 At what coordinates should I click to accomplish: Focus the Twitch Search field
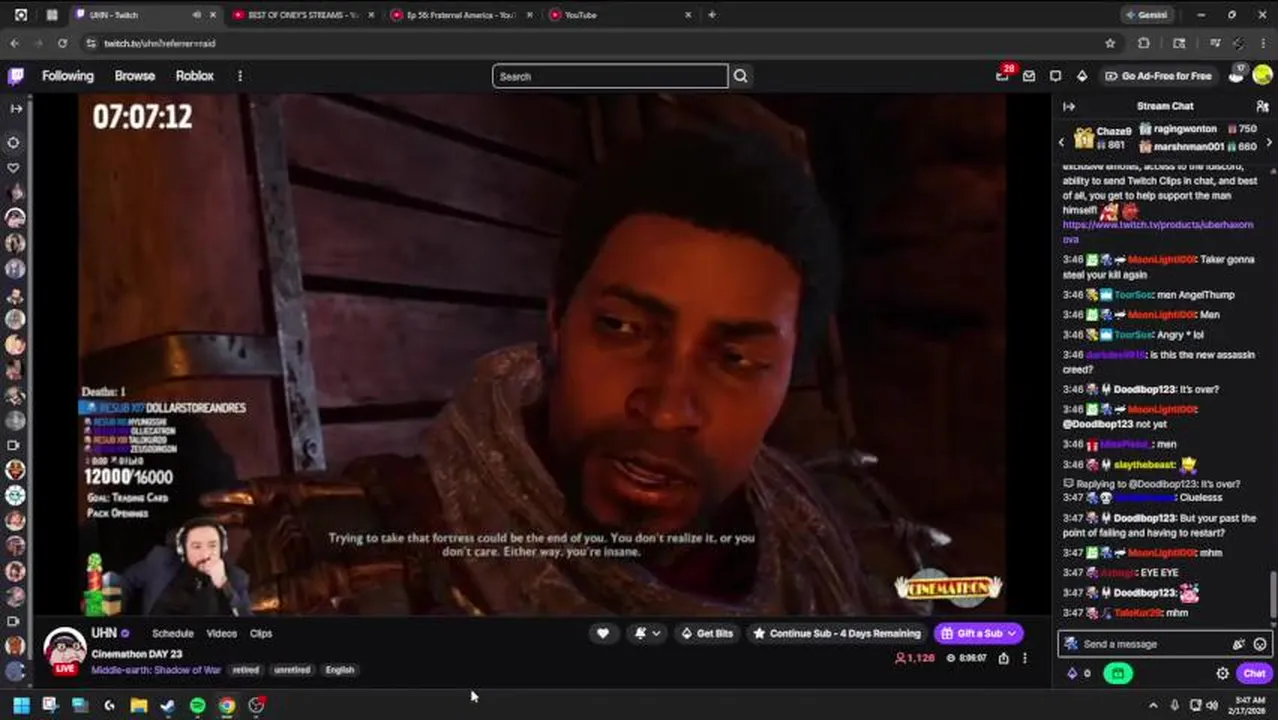610,76
